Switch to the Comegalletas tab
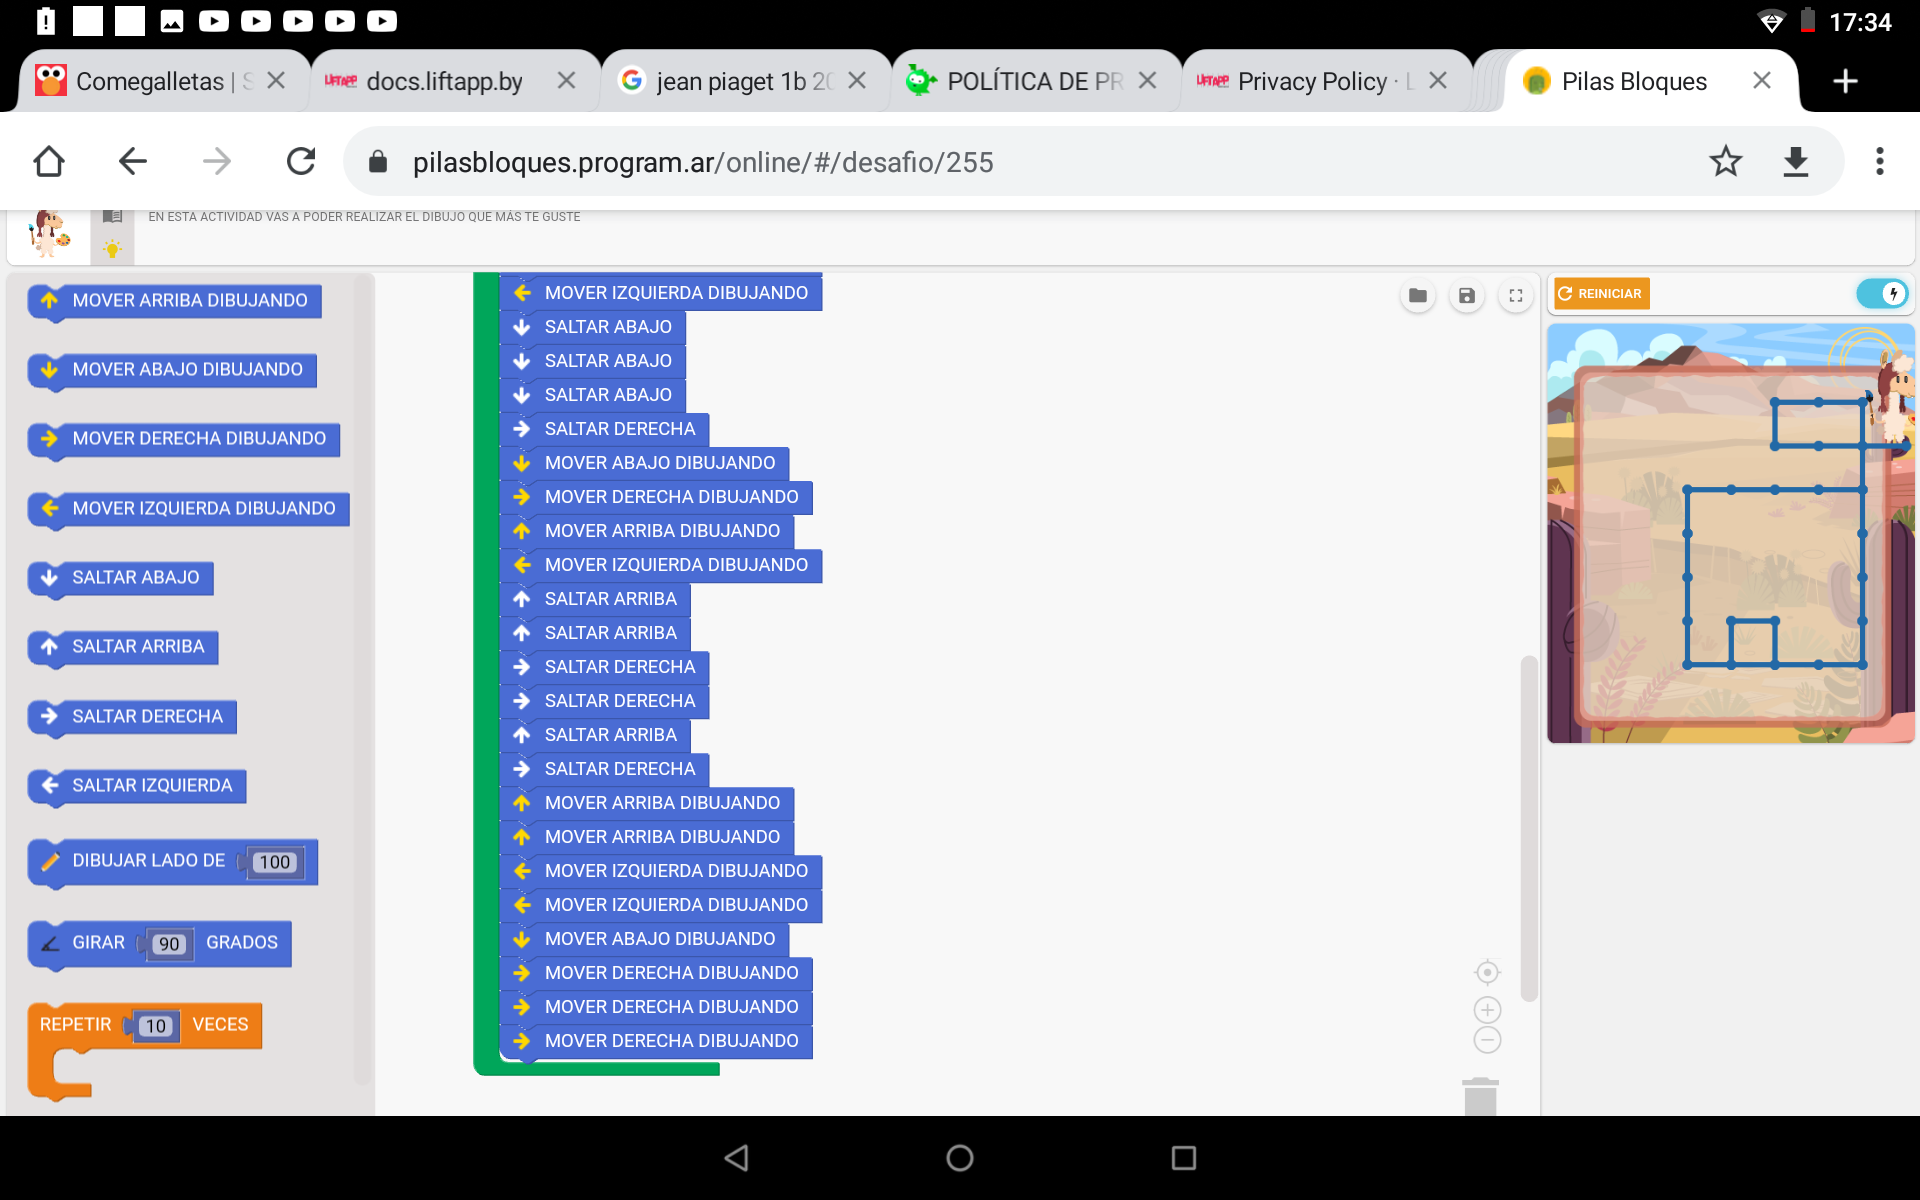The height and width of the screenshot is (1200, 1920). pos(150,81)
